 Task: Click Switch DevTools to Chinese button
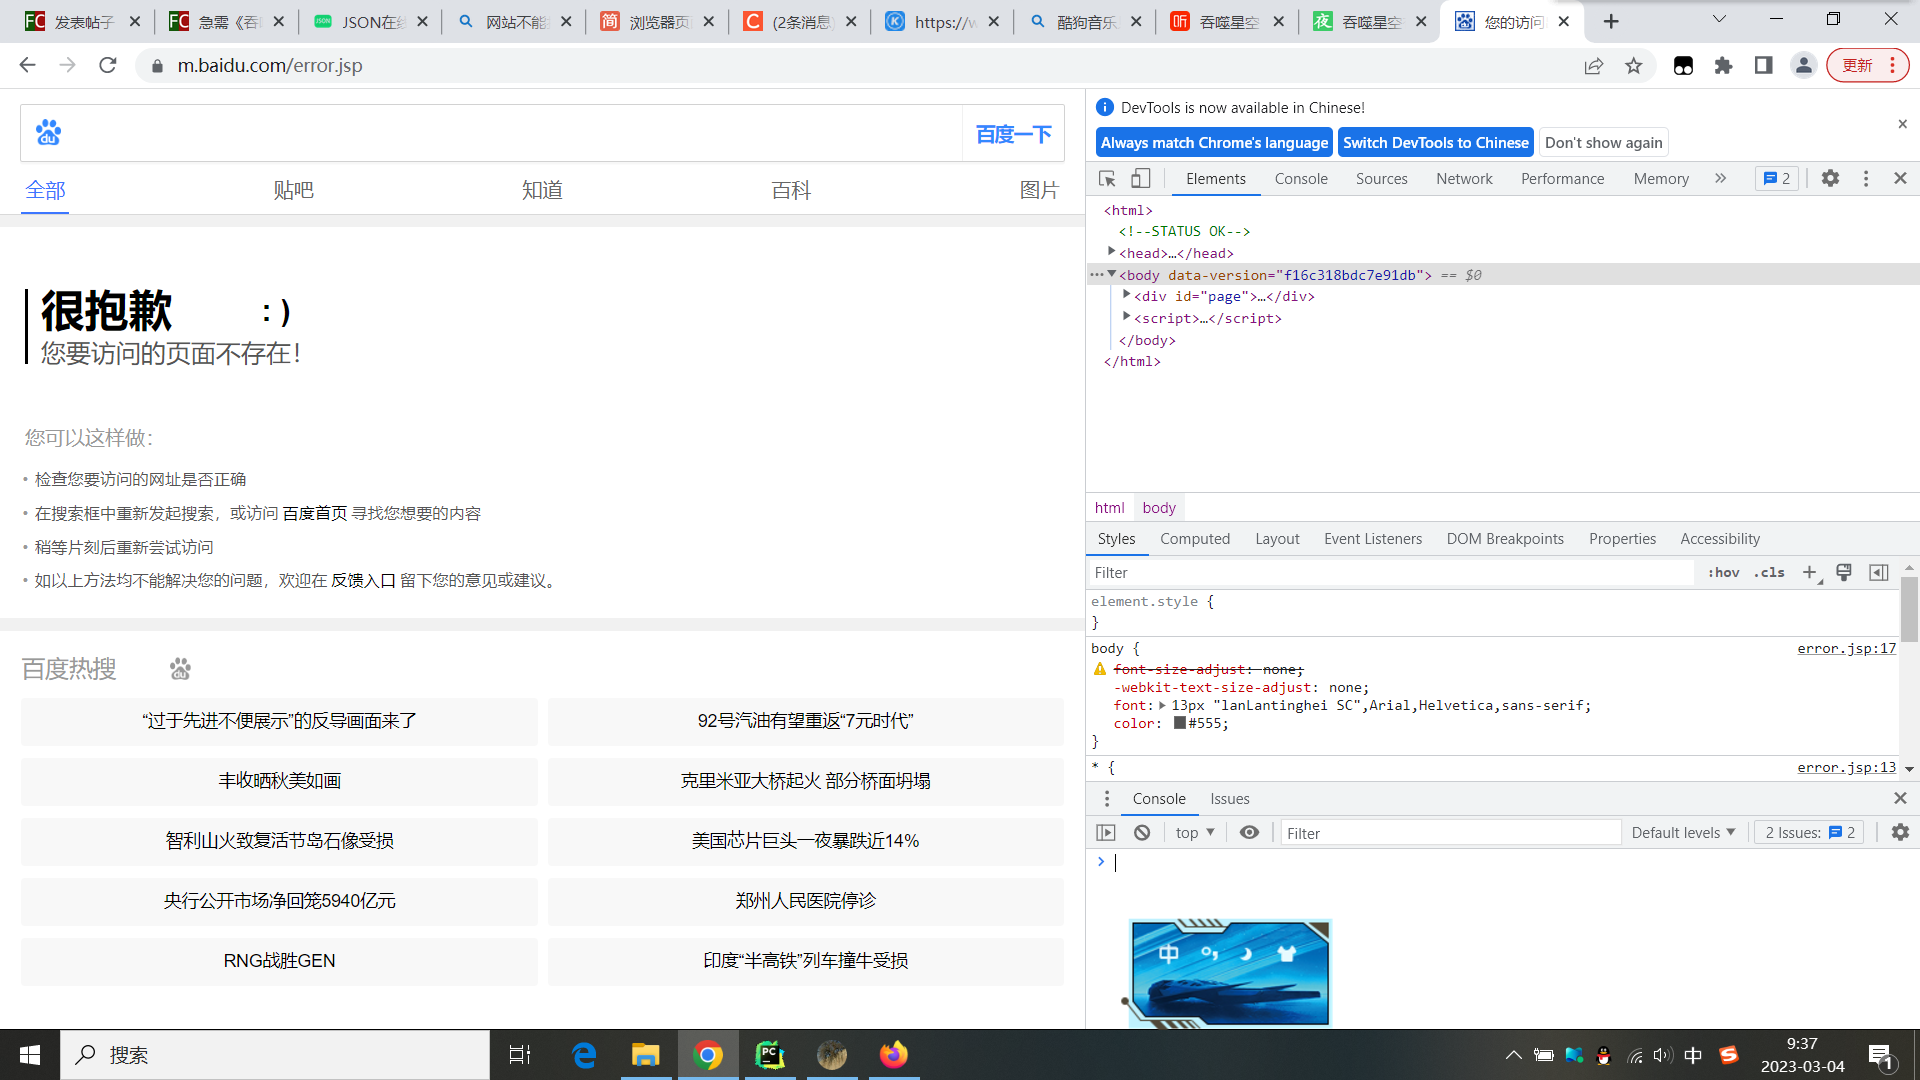click(1436, 142)
